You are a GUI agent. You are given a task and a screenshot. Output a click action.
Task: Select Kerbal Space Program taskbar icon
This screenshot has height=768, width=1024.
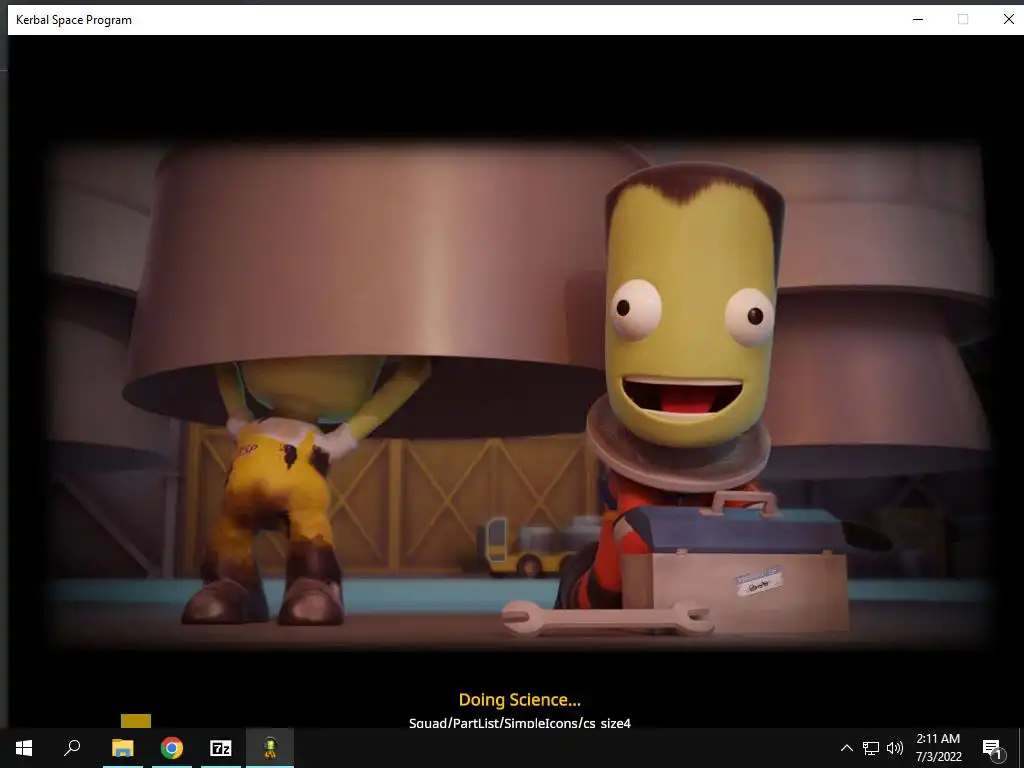point(270,748)
